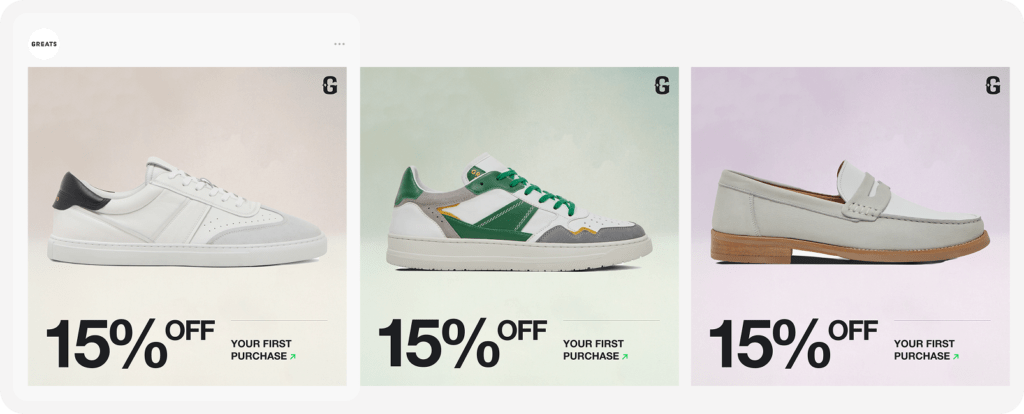Click "Your First Purchase" under the green sneaker

point(592,349)
